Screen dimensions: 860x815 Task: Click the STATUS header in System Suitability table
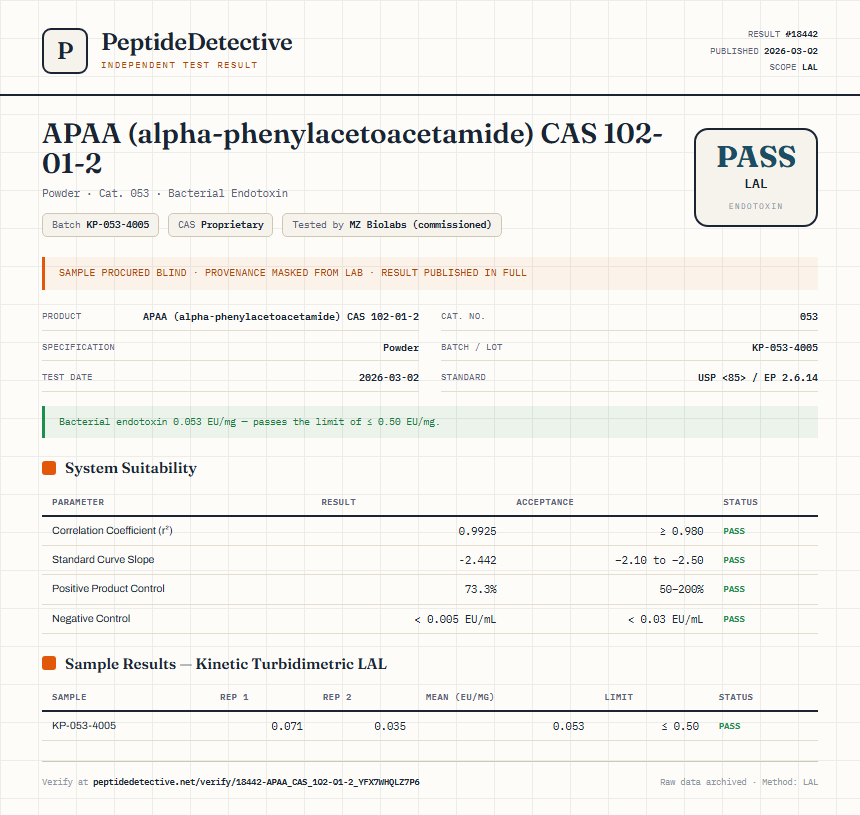(740, 502)
